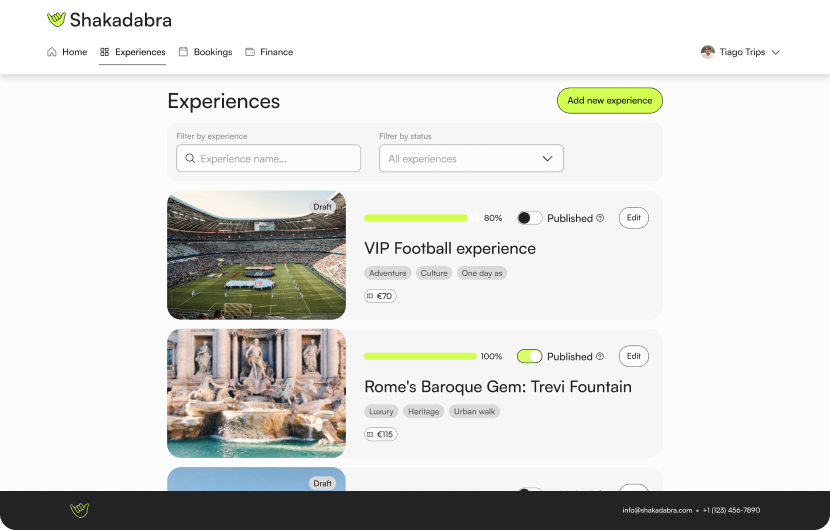Image resolution: width=830 pixels, height=530 pixels.
Task: Toggle Published on the third experience card
Action: 529,489
